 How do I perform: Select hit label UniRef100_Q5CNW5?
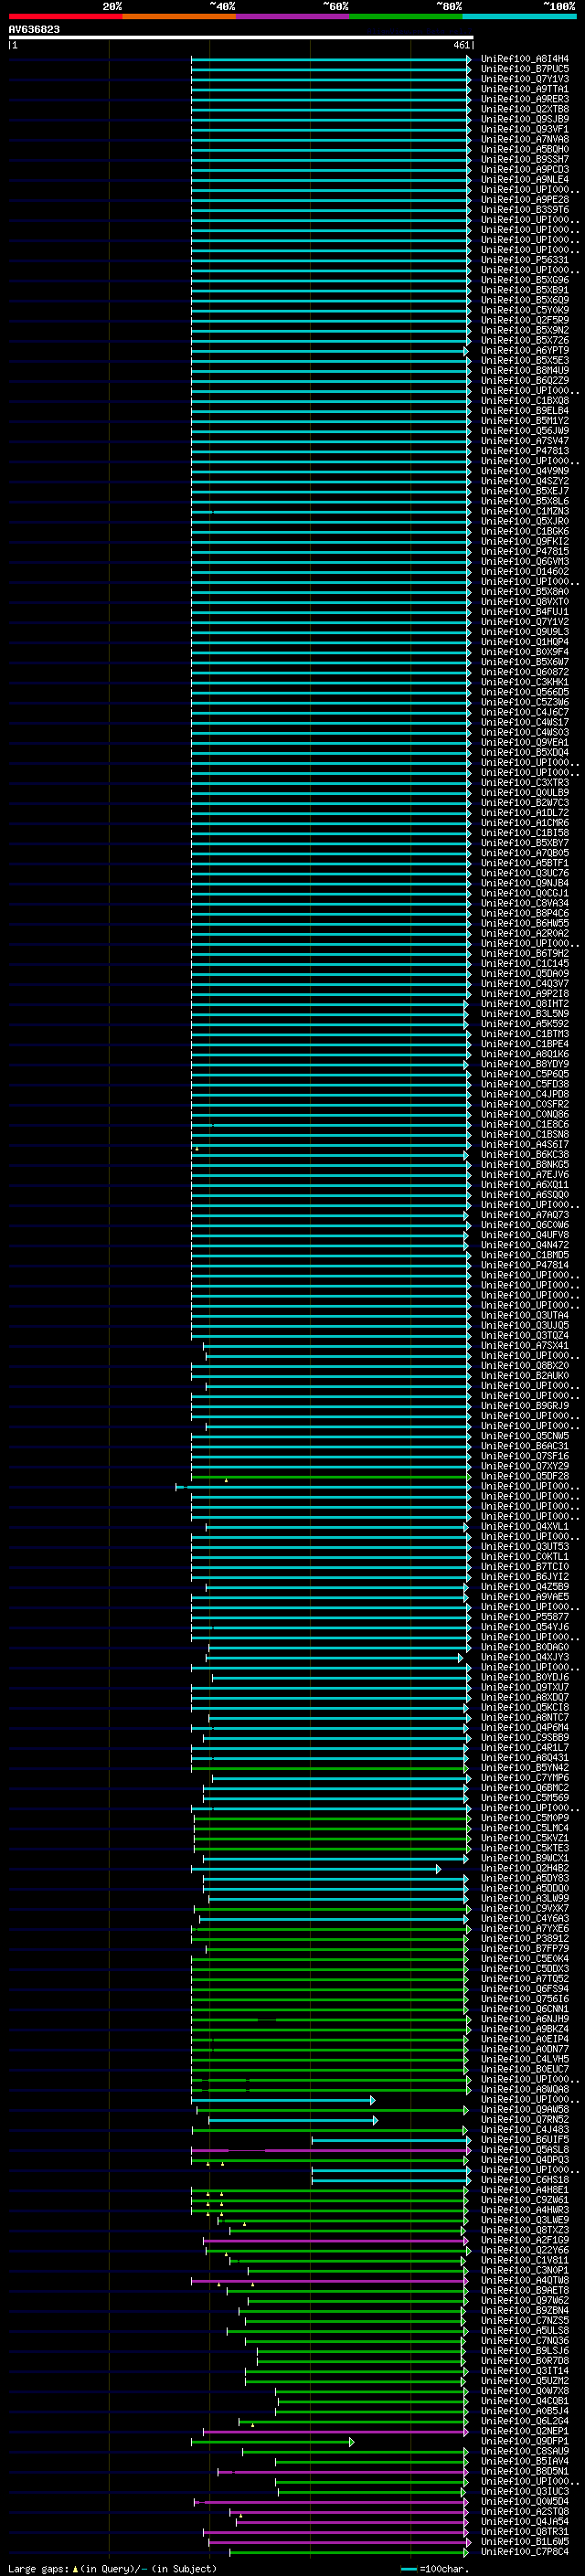pos(525,1436)
